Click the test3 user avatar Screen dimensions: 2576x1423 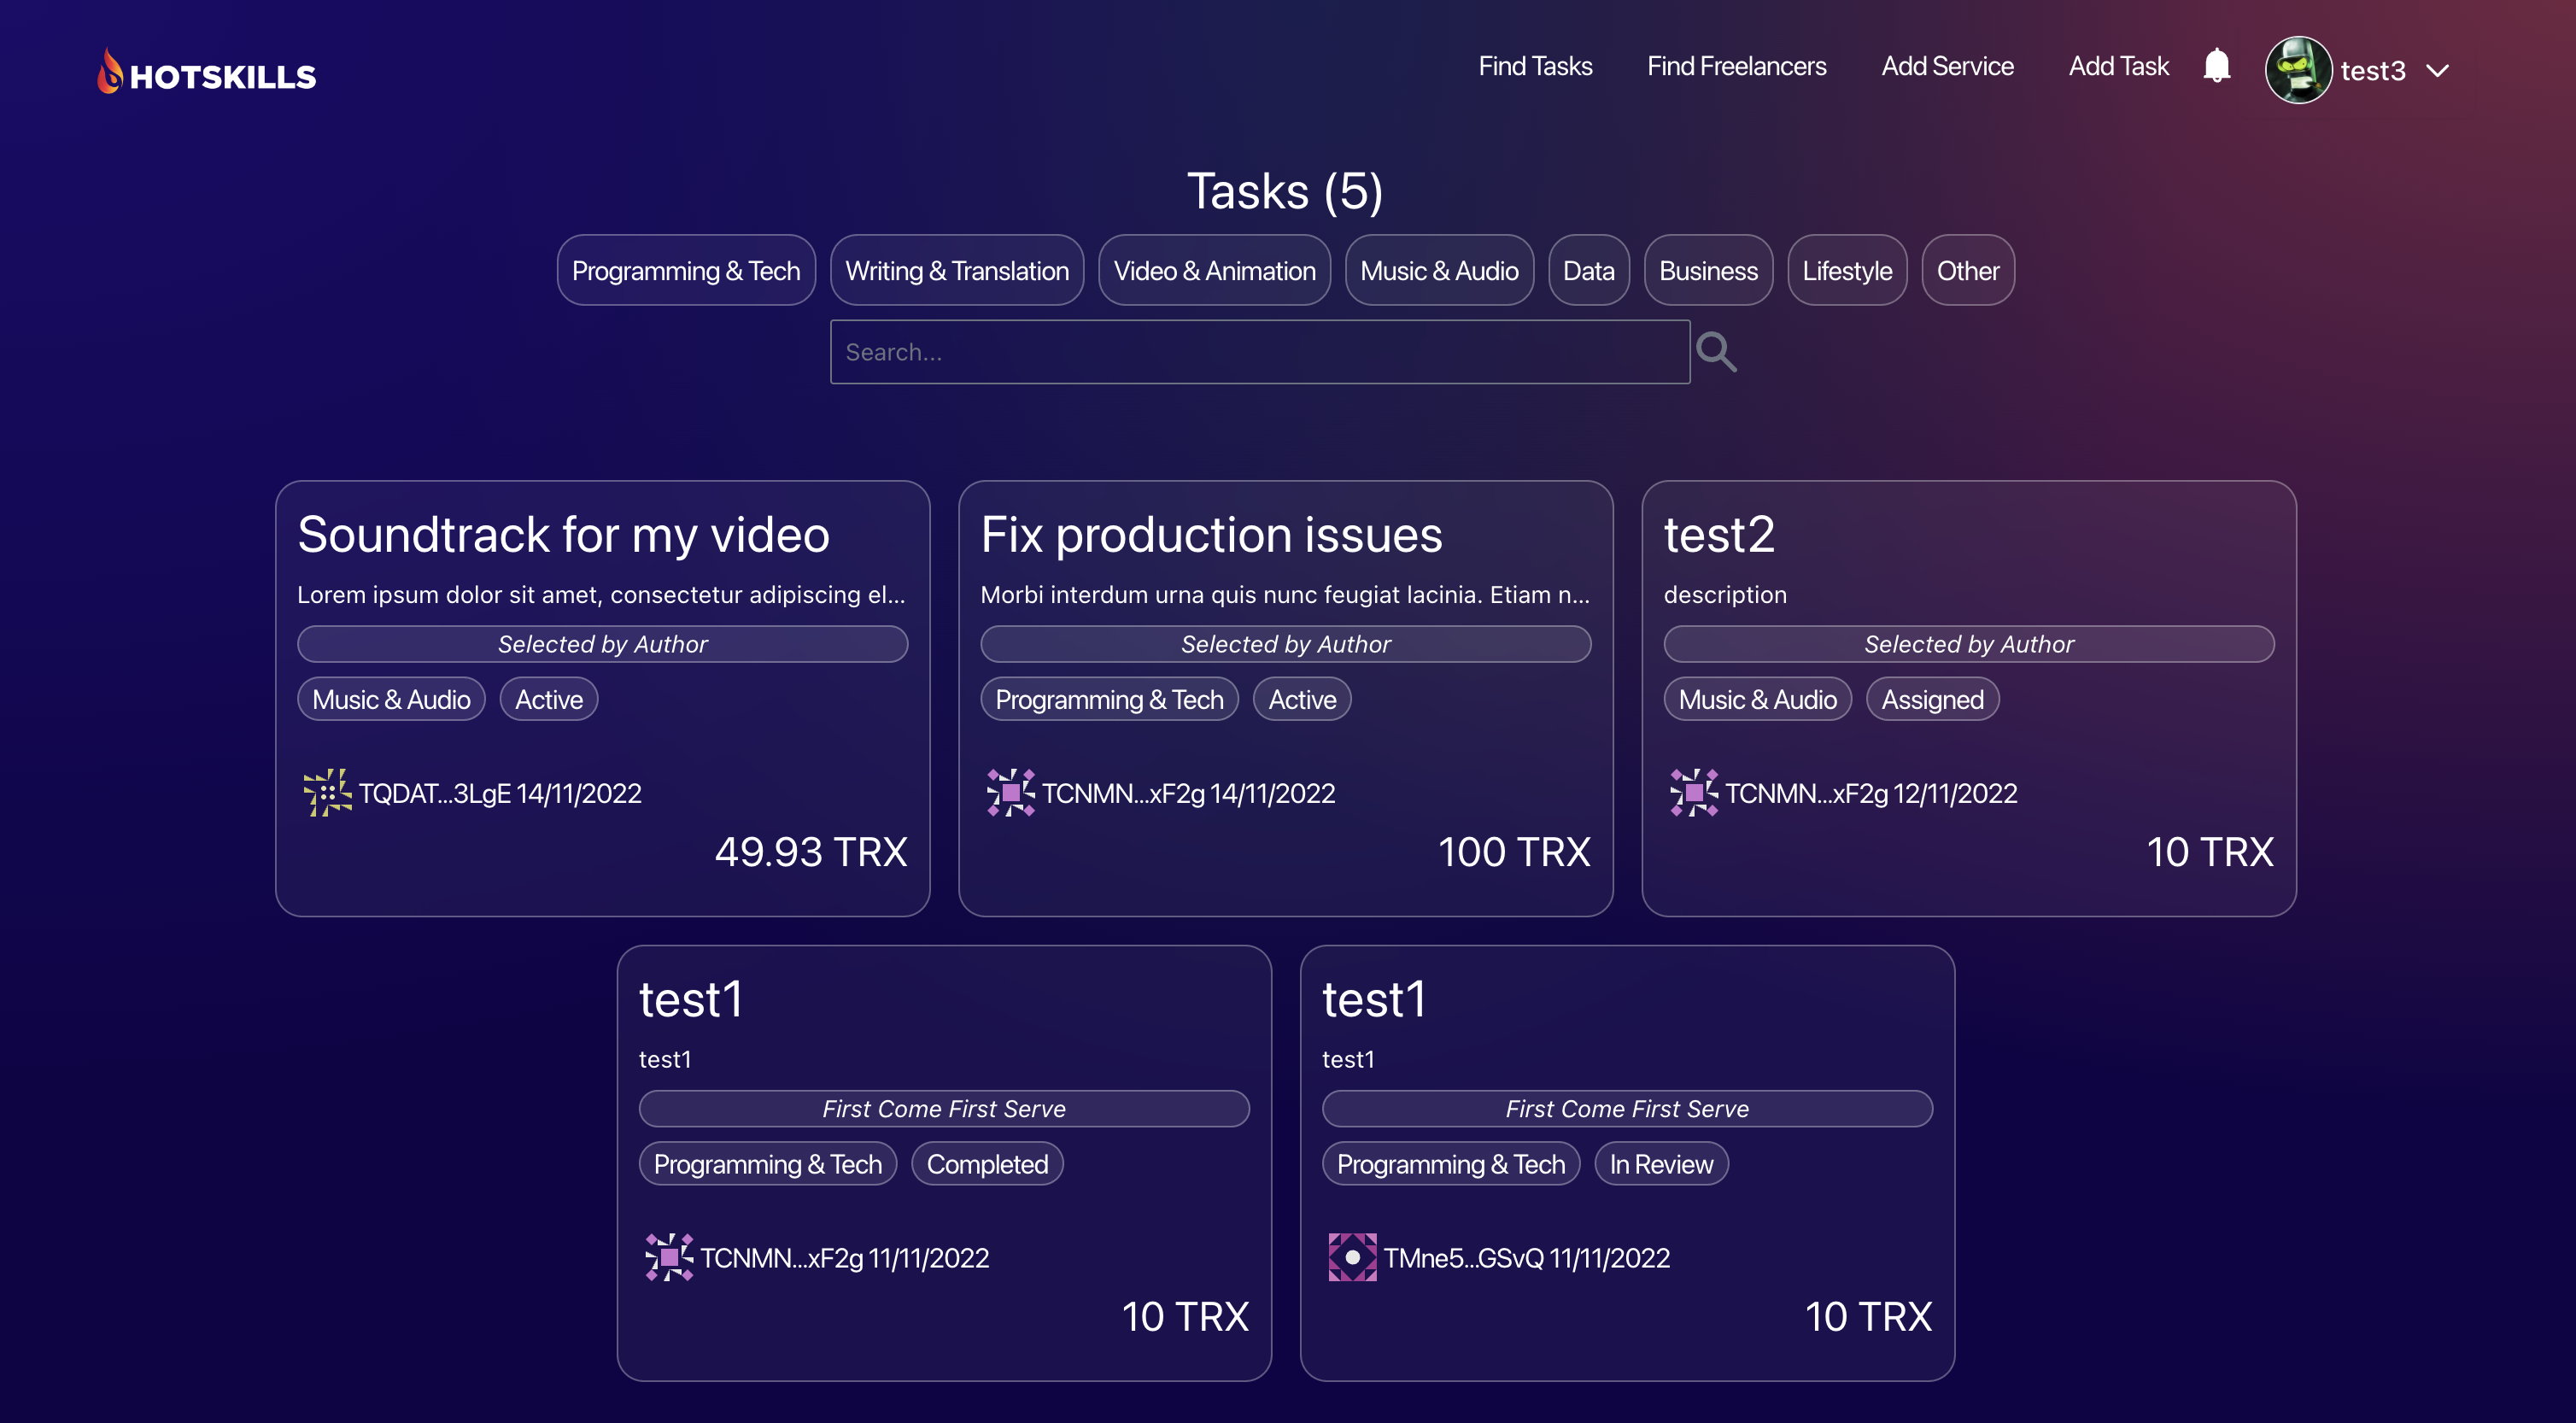2298,70
